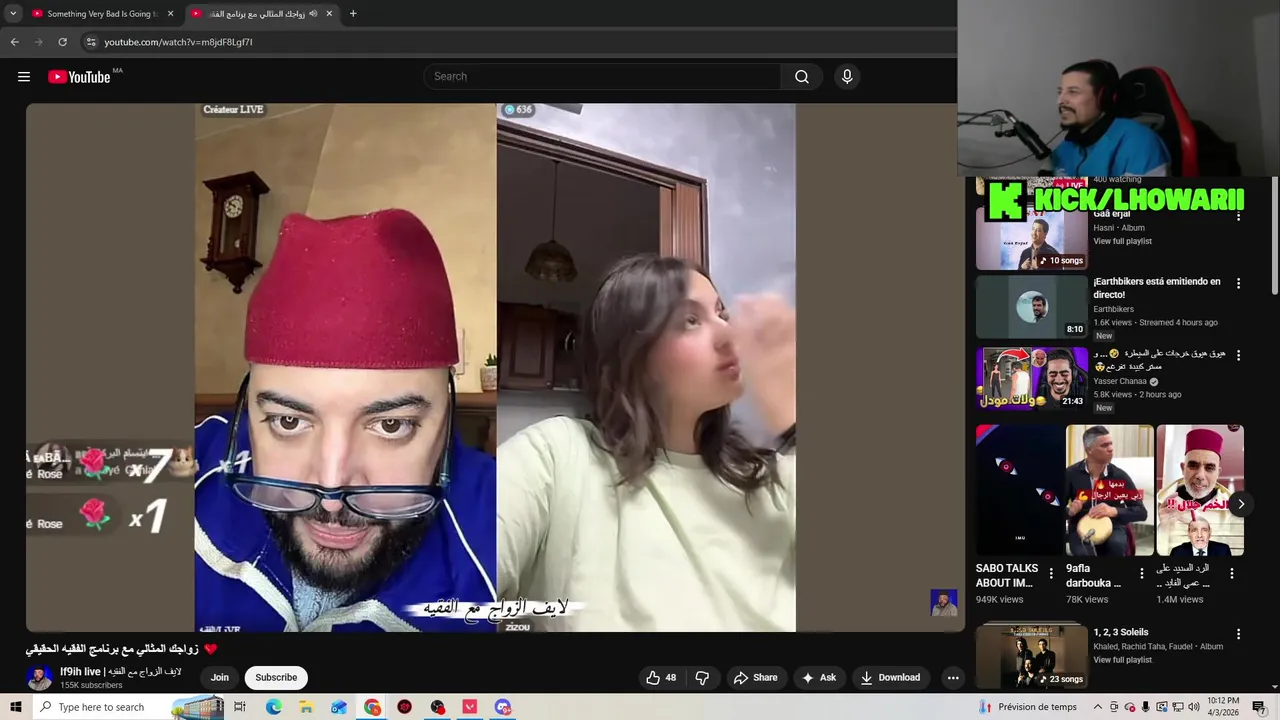Image resolution: width=1280 pixels, height=720 pixels.
Task: Go to the YouTube home logo
Action: click(79, 77)
